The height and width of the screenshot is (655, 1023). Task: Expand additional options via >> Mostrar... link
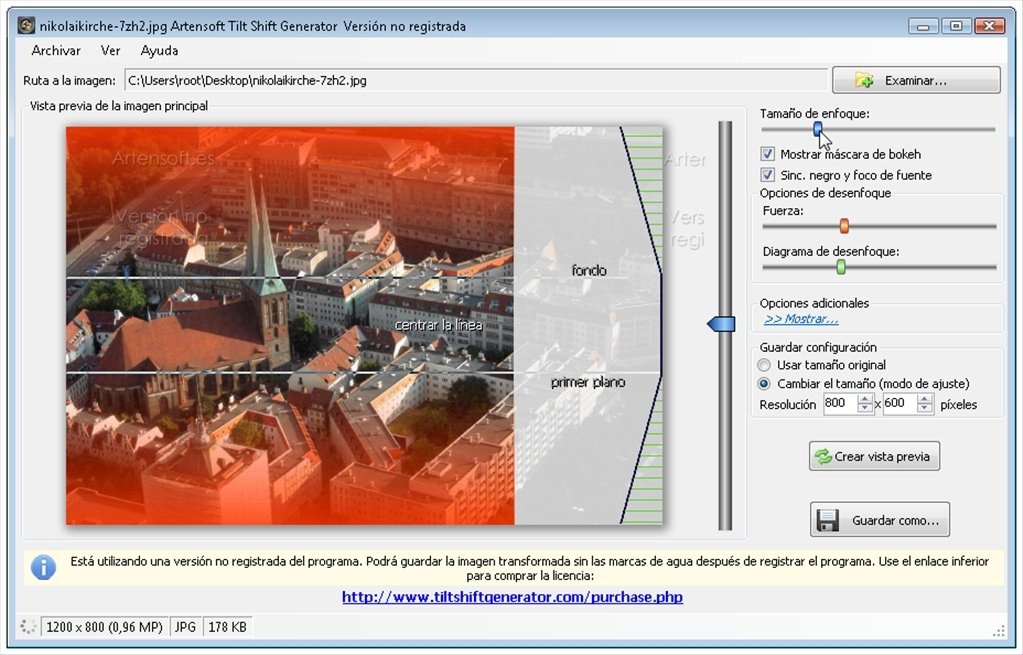coord(801,319)
